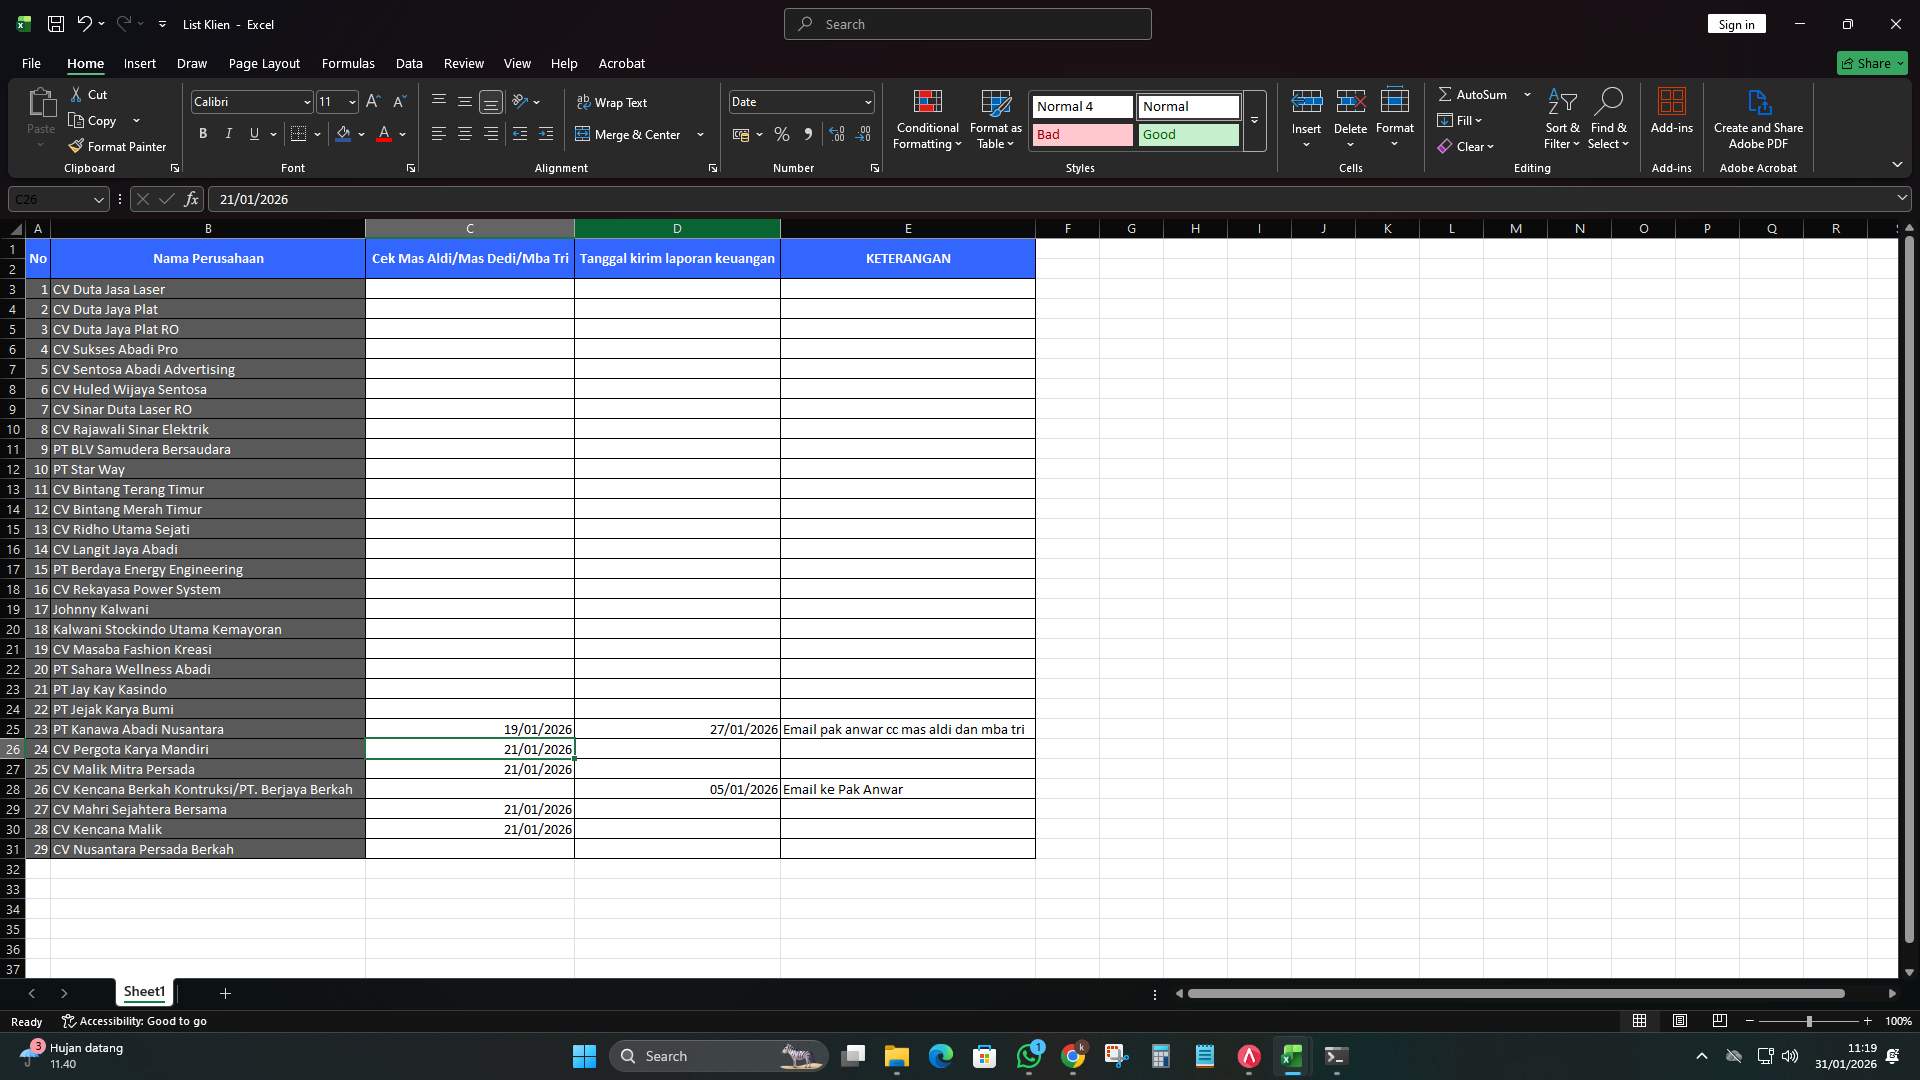Open Conditional Formatting
This screenshot has width=1920, height=1080.
[927, 120]
